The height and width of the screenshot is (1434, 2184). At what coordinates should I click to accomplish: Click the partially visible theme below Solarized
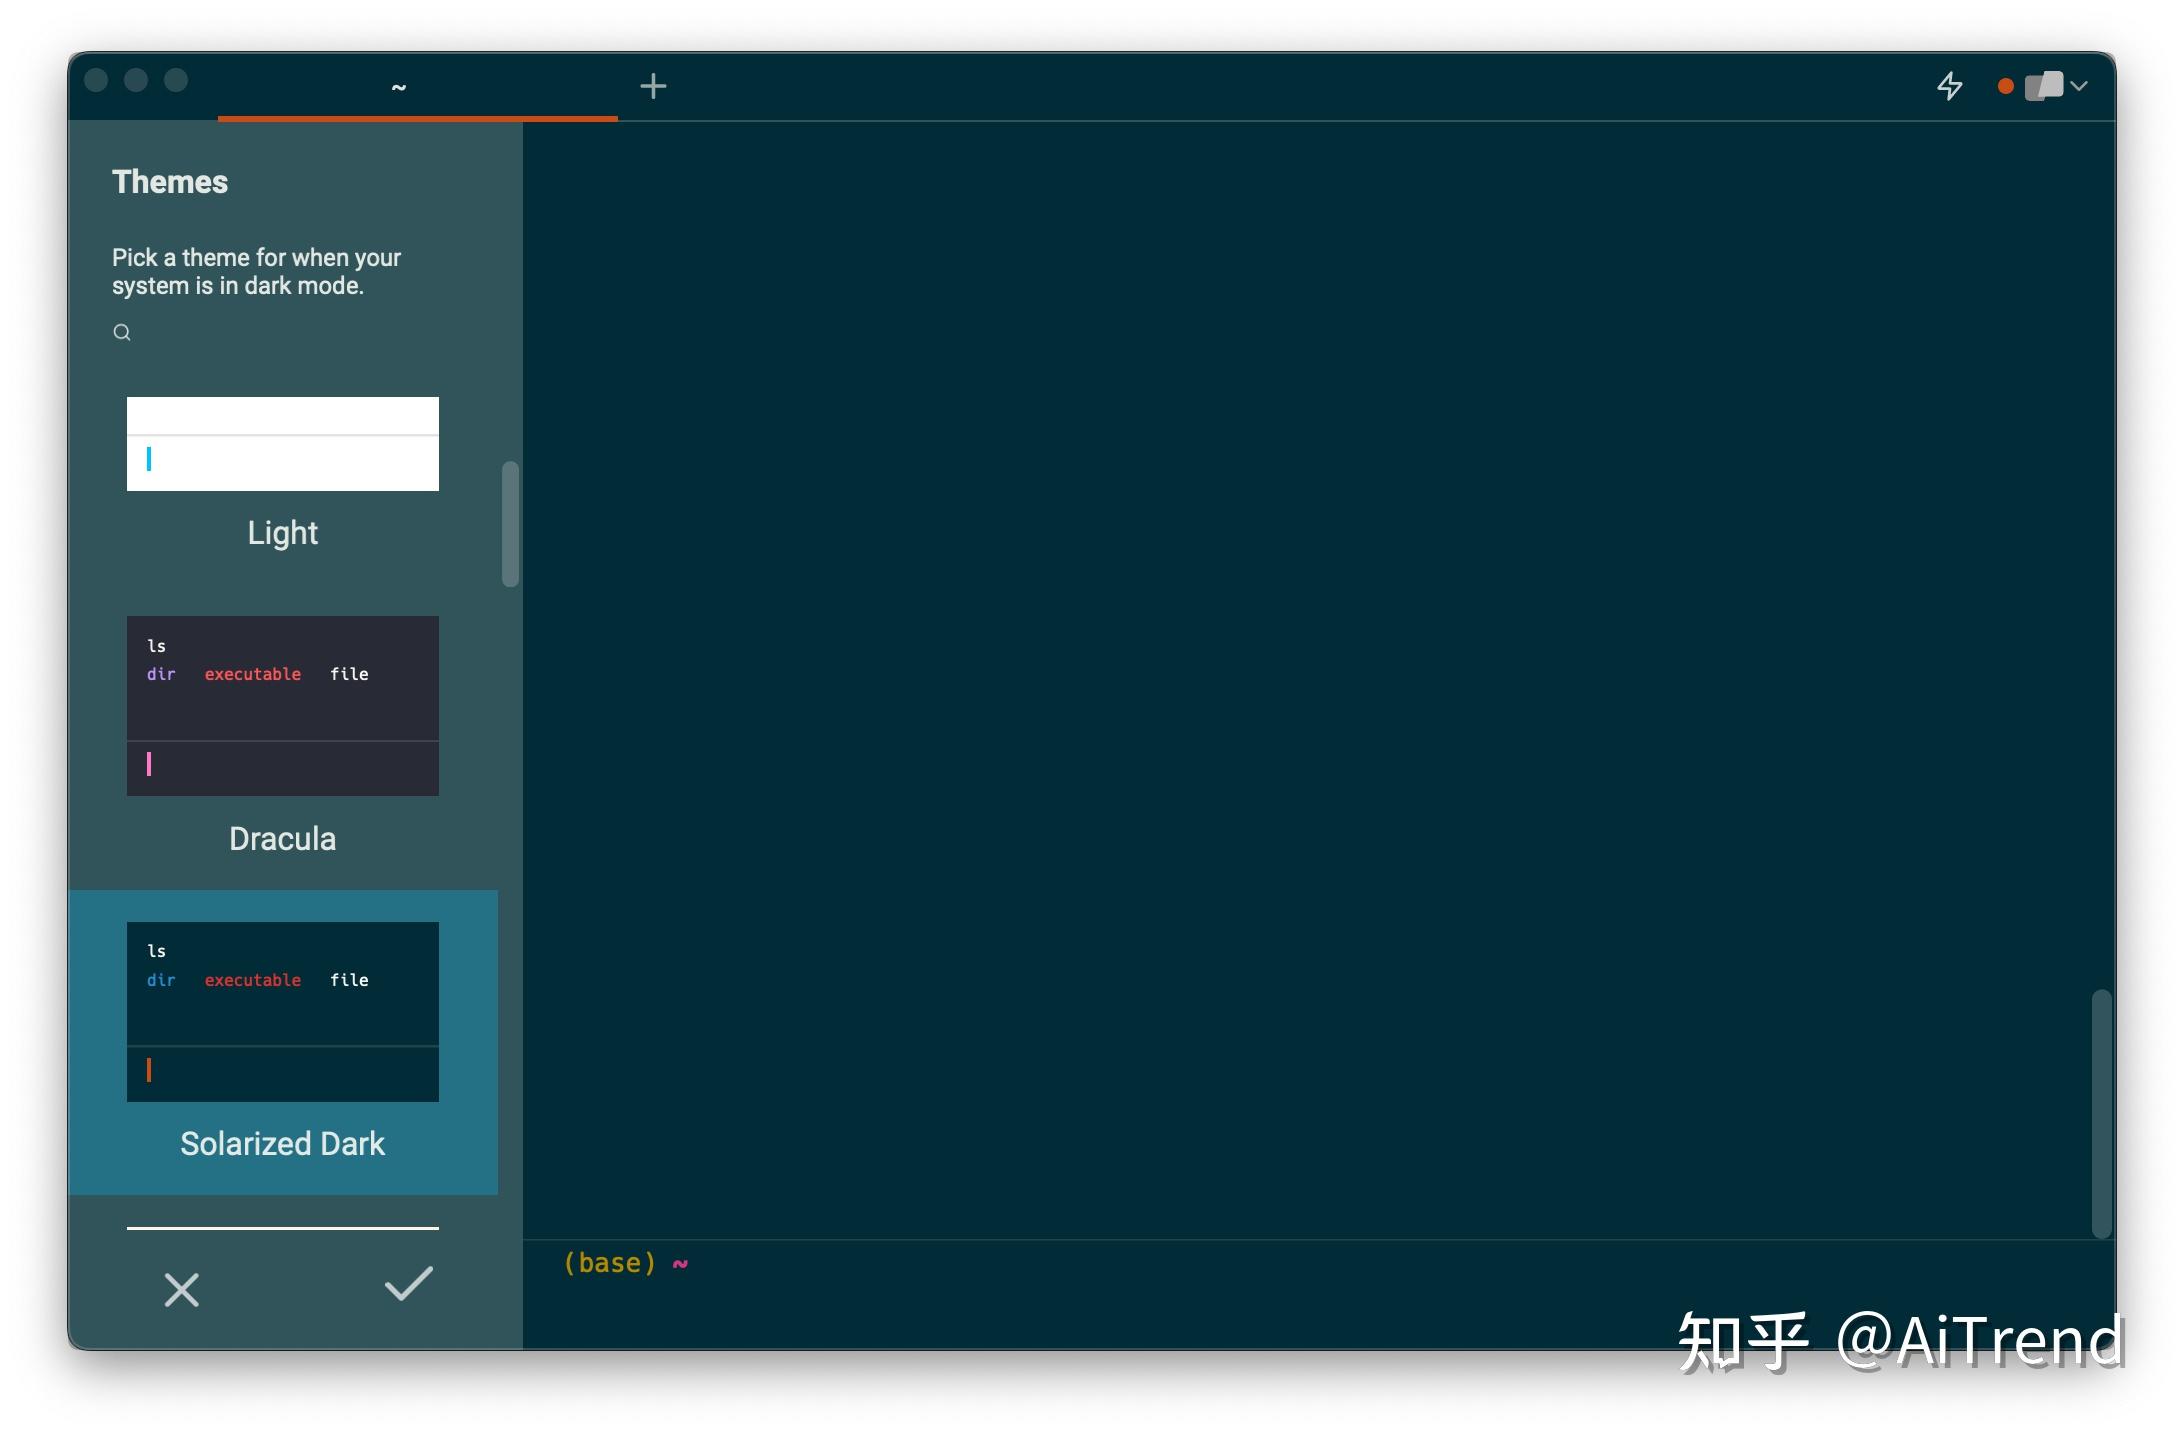pos(282,1228)
